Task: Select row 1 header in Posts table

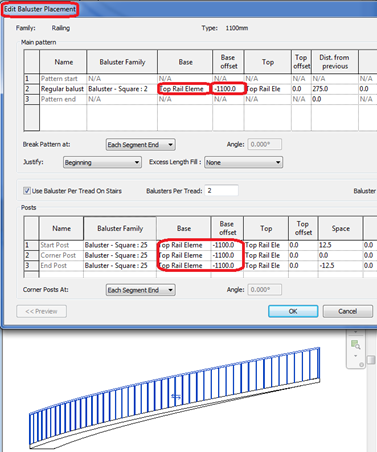Action: (31, 245)
